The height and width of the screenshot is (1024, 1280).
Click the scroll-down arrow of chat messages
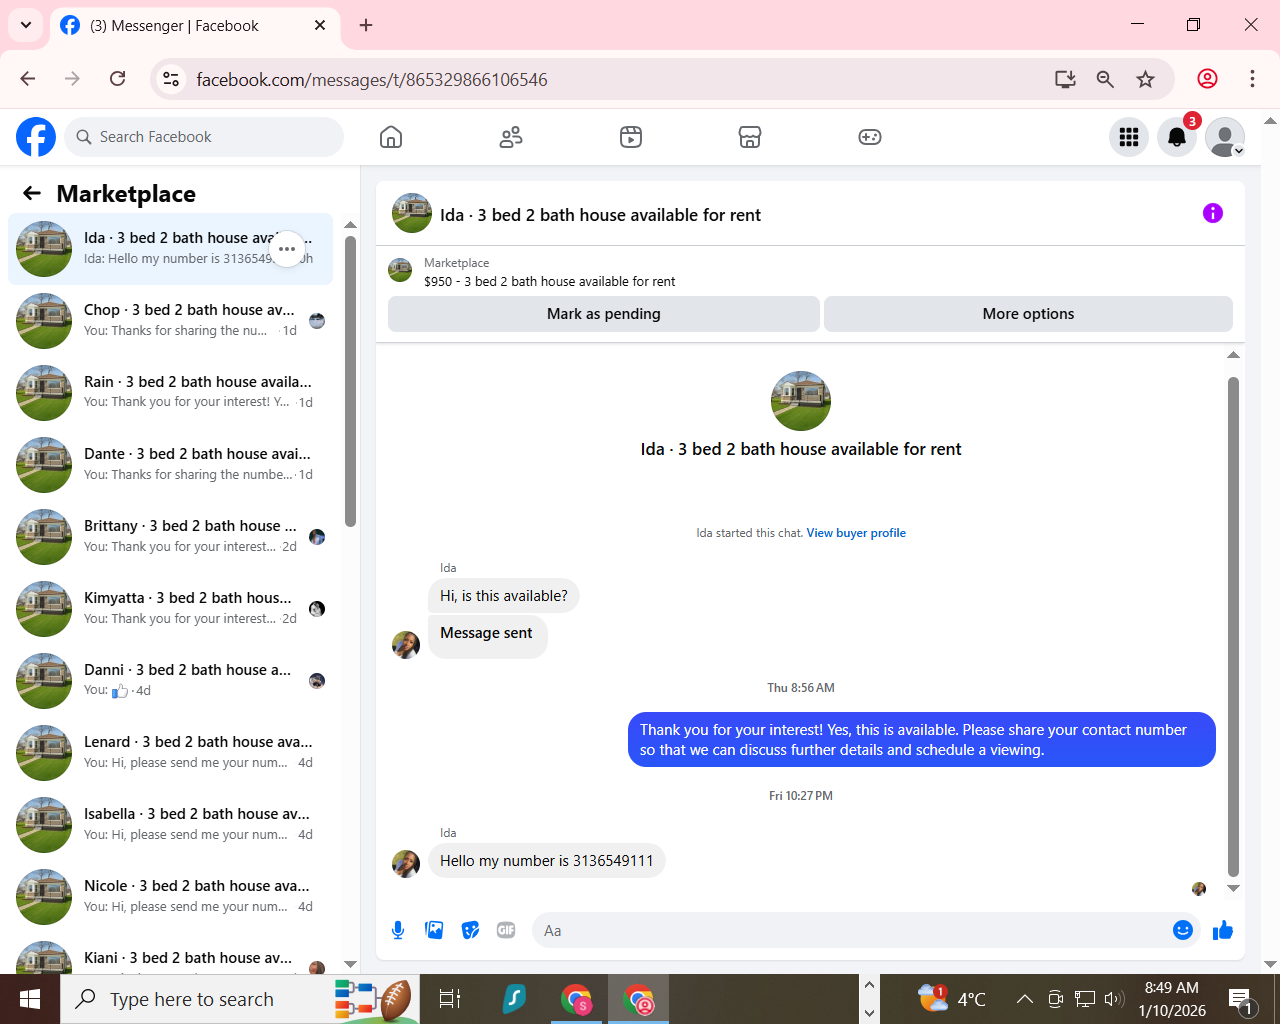pos(1233,888)
